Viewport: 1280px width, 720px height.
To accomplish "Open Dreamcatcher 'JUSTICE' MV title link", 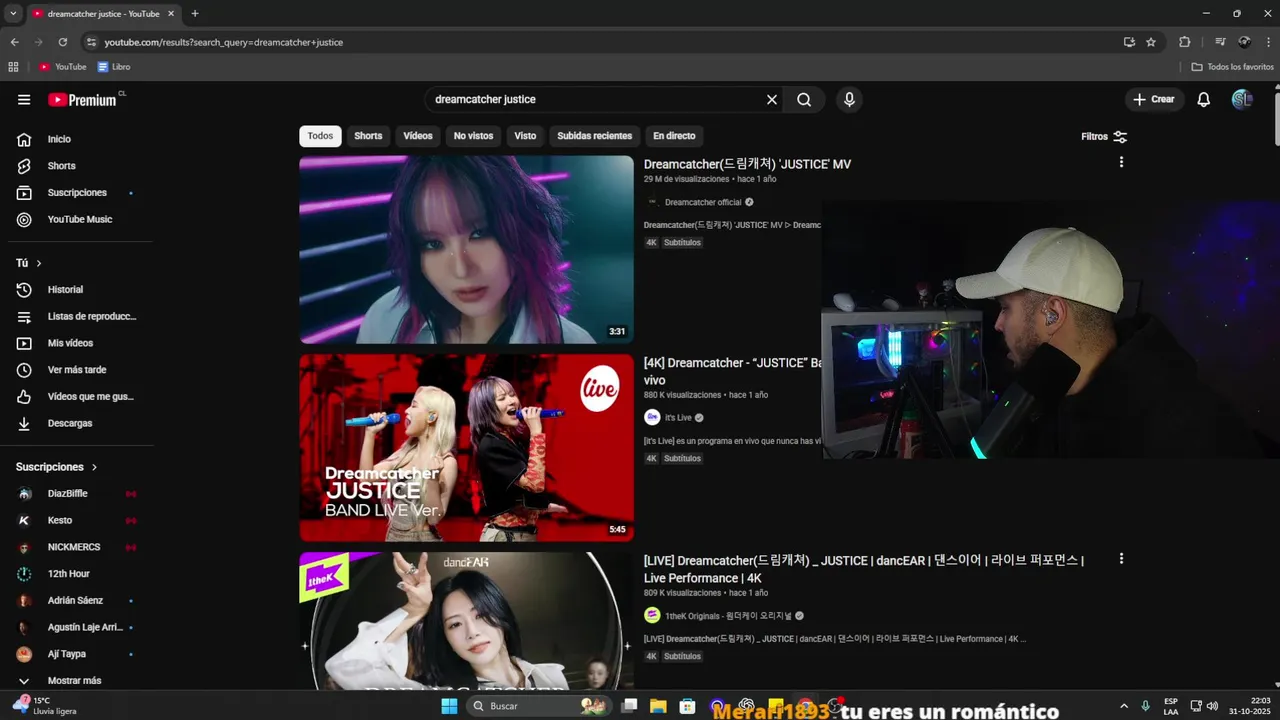I will (x=747, y=164).
